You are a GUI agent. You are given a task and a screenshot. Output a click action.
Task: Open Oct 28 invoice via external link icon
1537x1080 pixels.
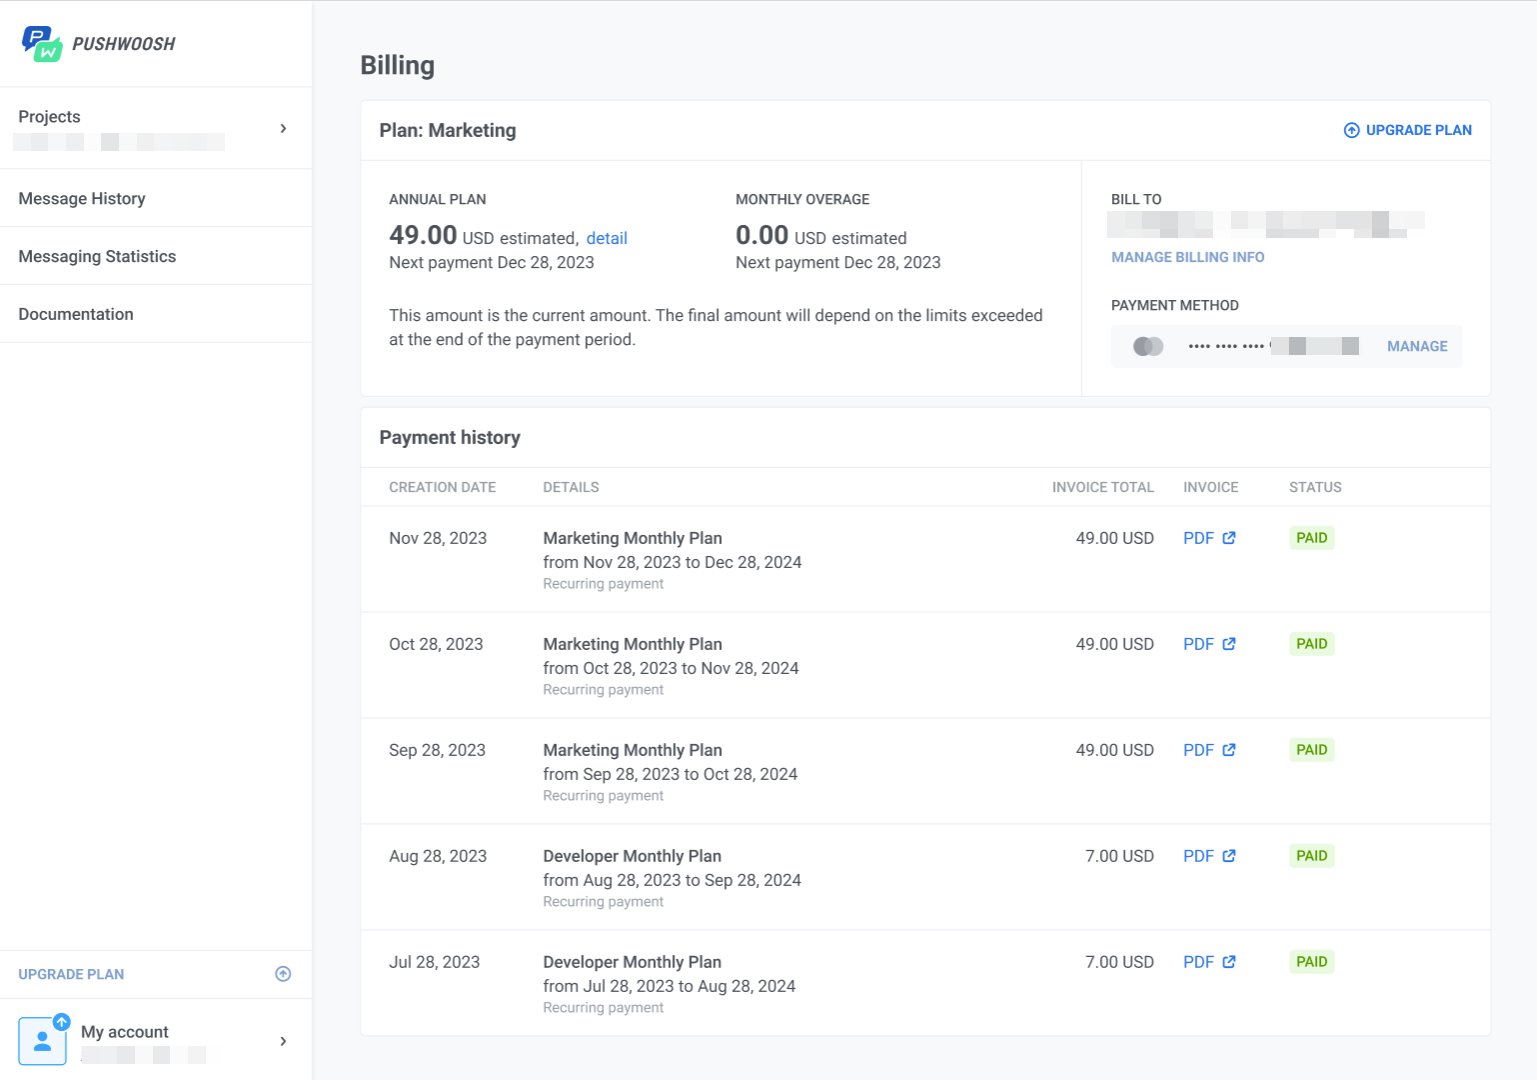point(1229,643)
